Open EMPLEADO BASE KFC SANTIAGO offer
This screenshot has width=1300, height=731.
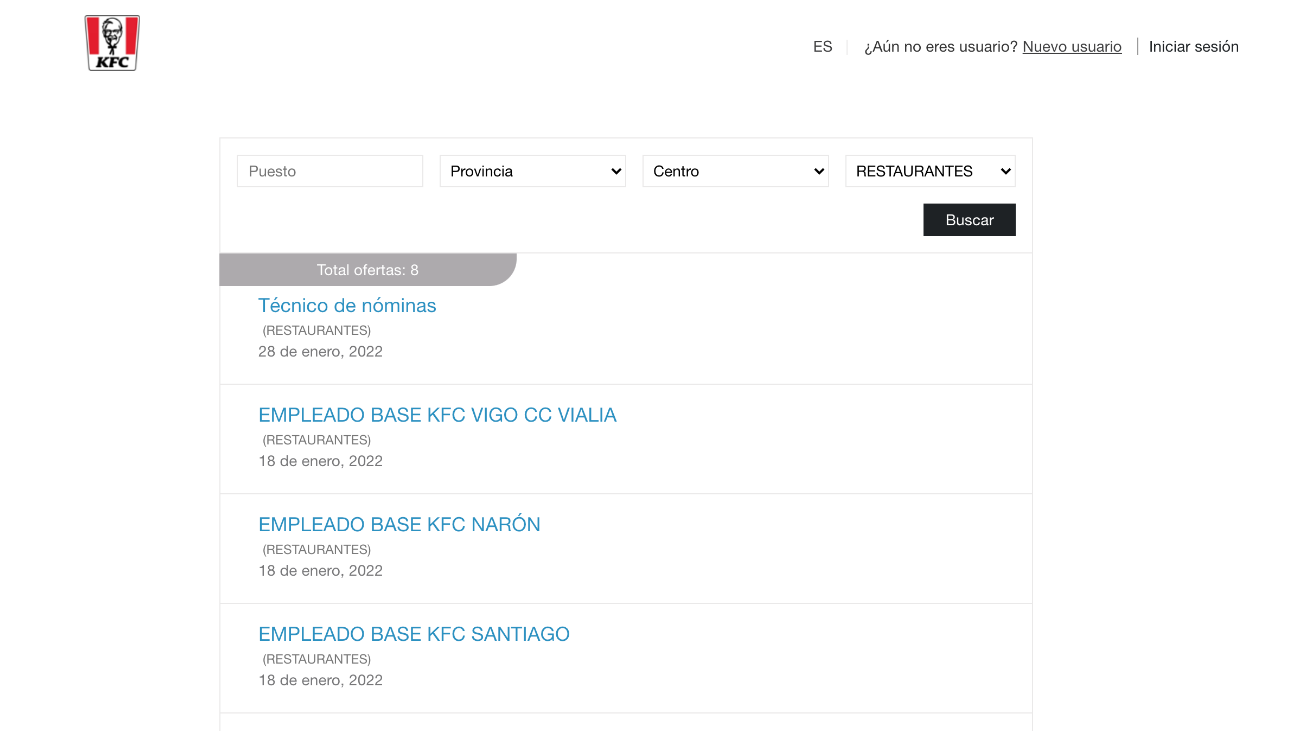click(x=414, y=634)
